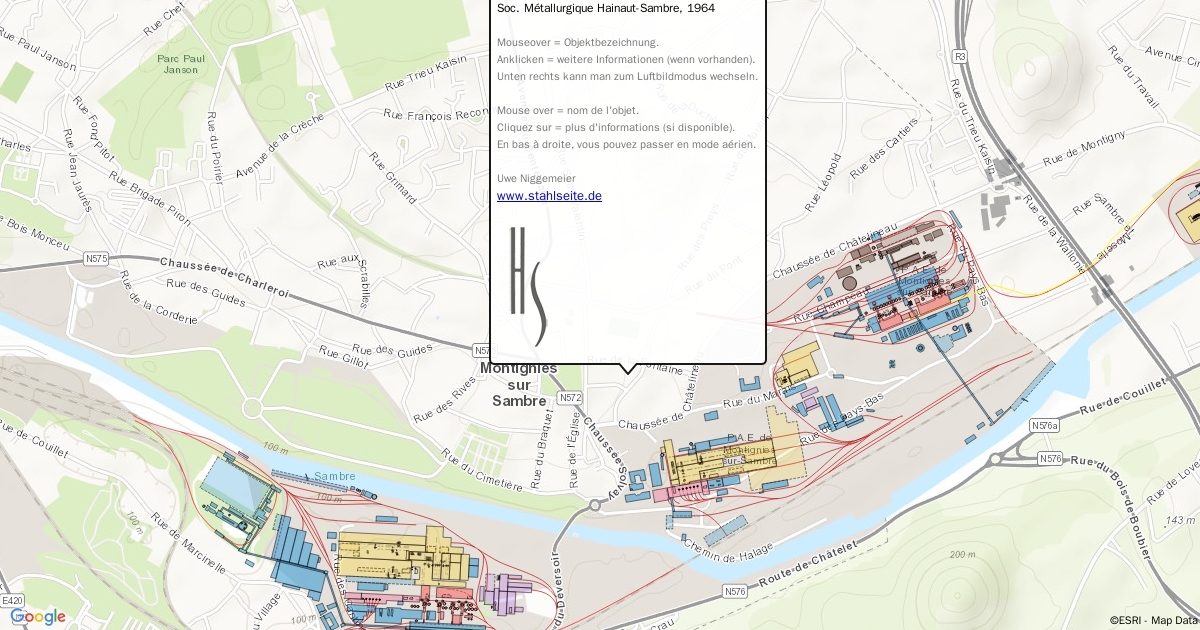The height and width of the screenshot is (630, 1200).
Task: Click the Google logo
Action: [38, 616]
